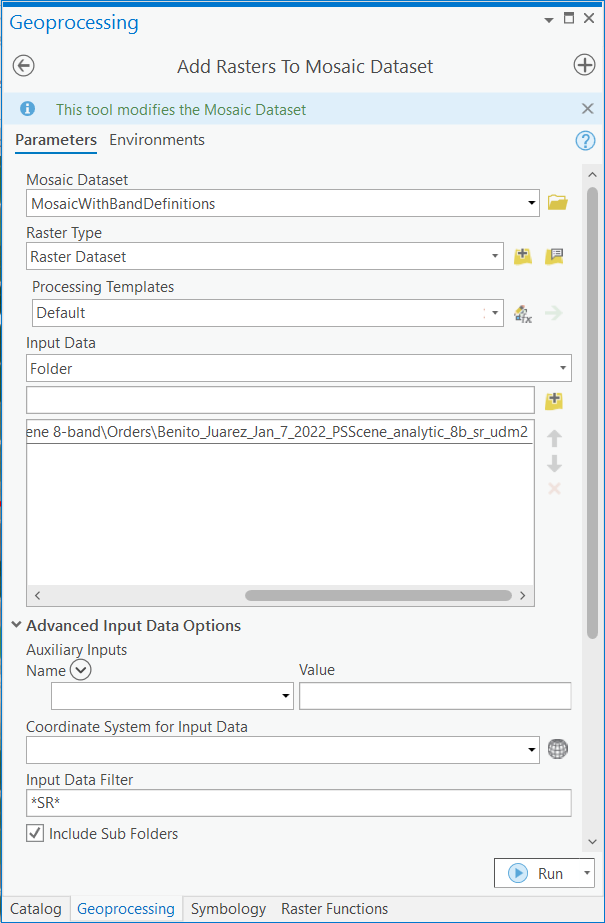605x923 pixels.
Task: Select coordinate system using globe icon
Action: pyautogui.click(x=558, y=749)
